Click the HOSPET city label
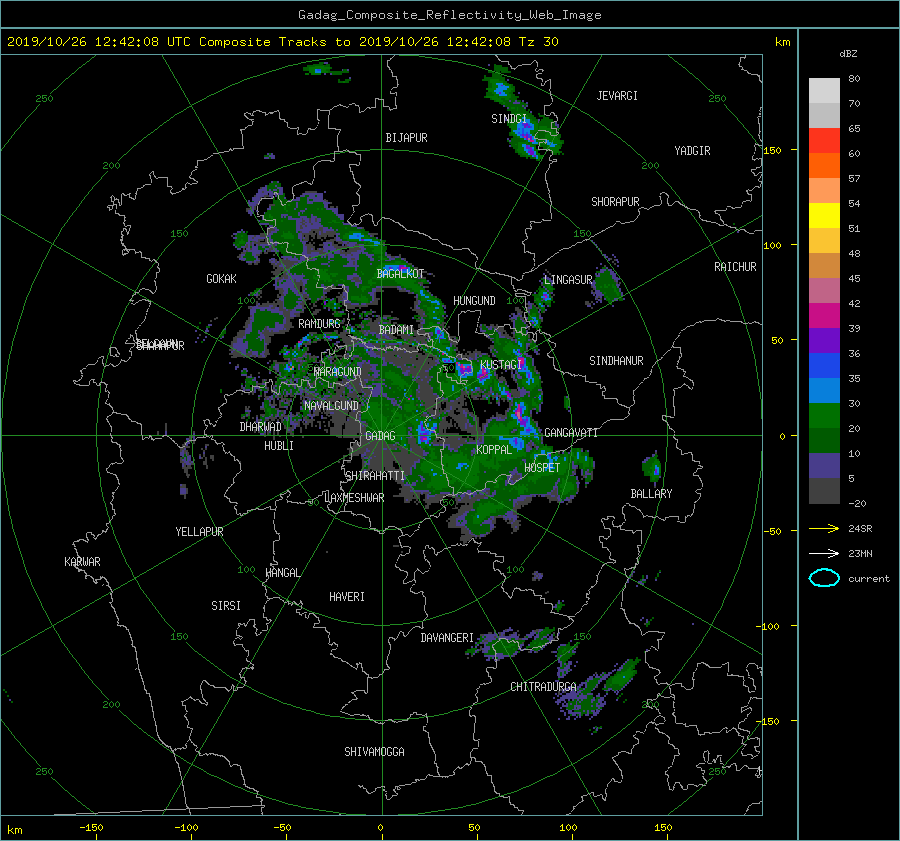Screen dimensions: 900x841 (542, 468)
